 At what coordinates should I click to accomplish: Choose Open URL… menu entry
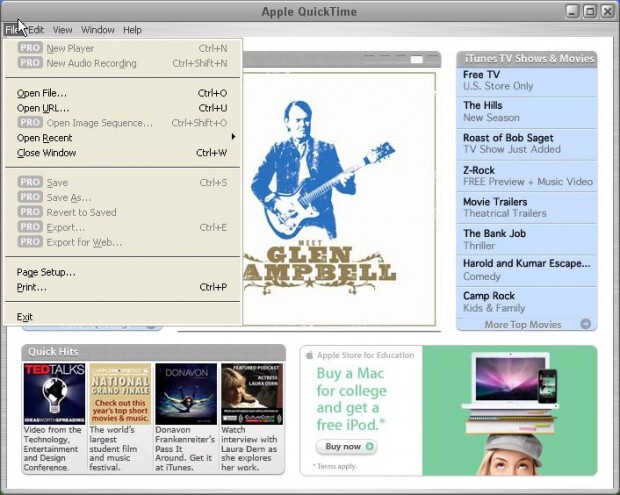(122, 108)
